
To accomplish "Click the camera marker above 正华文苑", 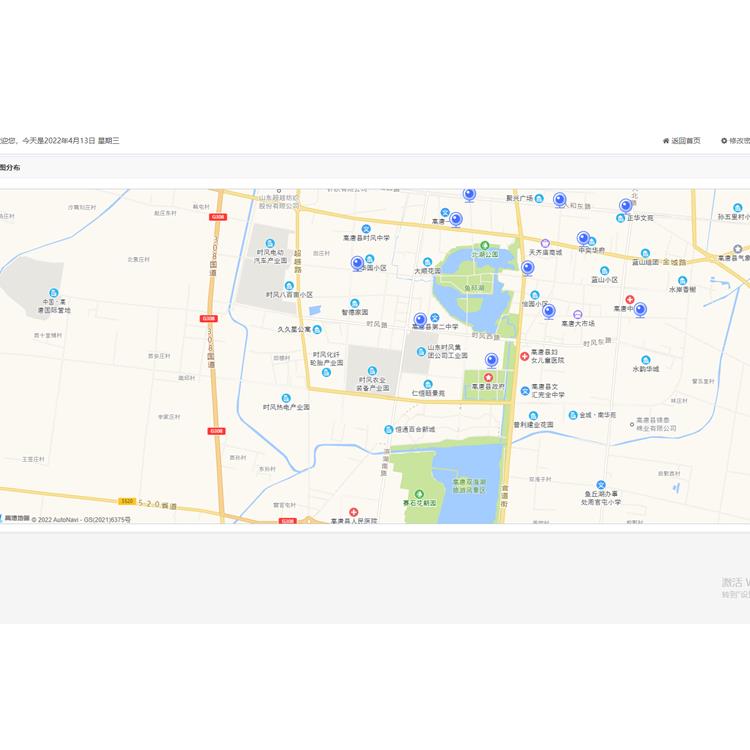I will 626,206.
